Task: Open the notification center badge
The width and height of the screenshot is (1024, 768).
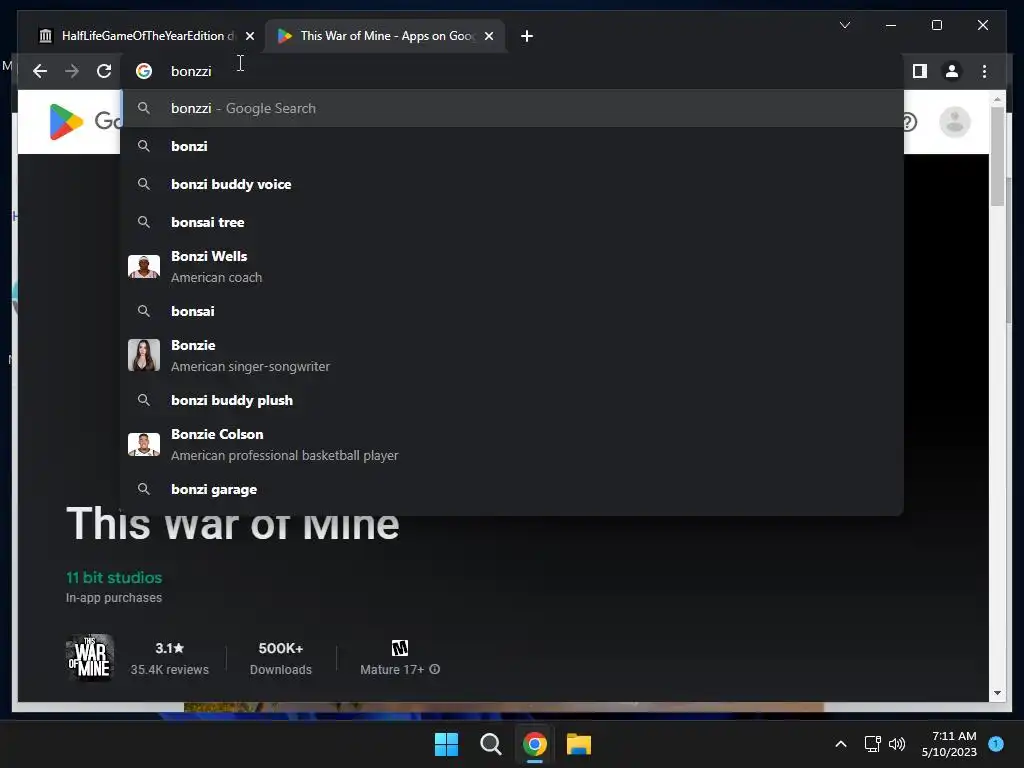Action: click(x=996, y=744)
